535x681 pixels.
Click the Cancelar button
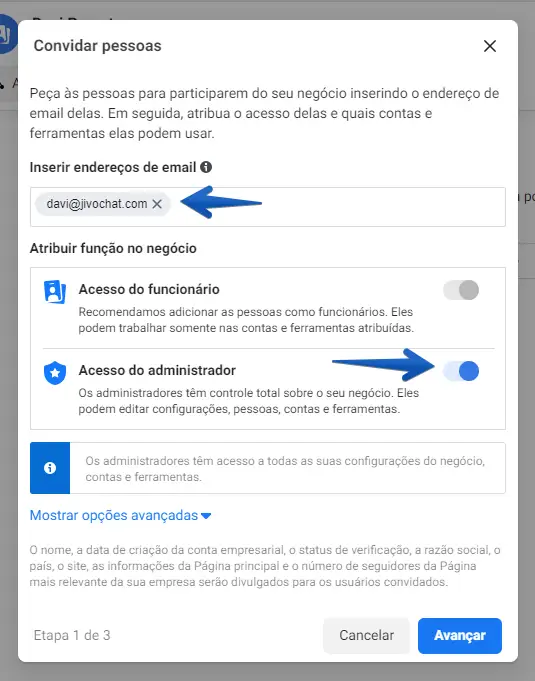367,635
